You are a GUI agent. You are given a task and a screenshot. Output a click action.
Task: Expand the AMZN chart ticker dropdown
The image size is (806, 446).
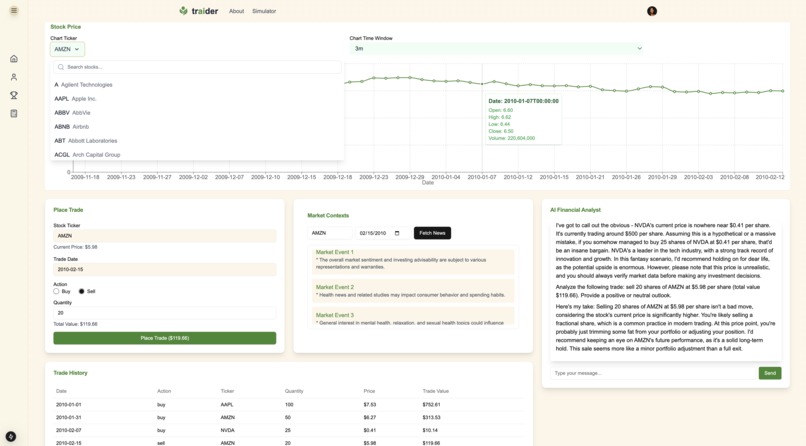pyautogui.click(x=67, y=49)
